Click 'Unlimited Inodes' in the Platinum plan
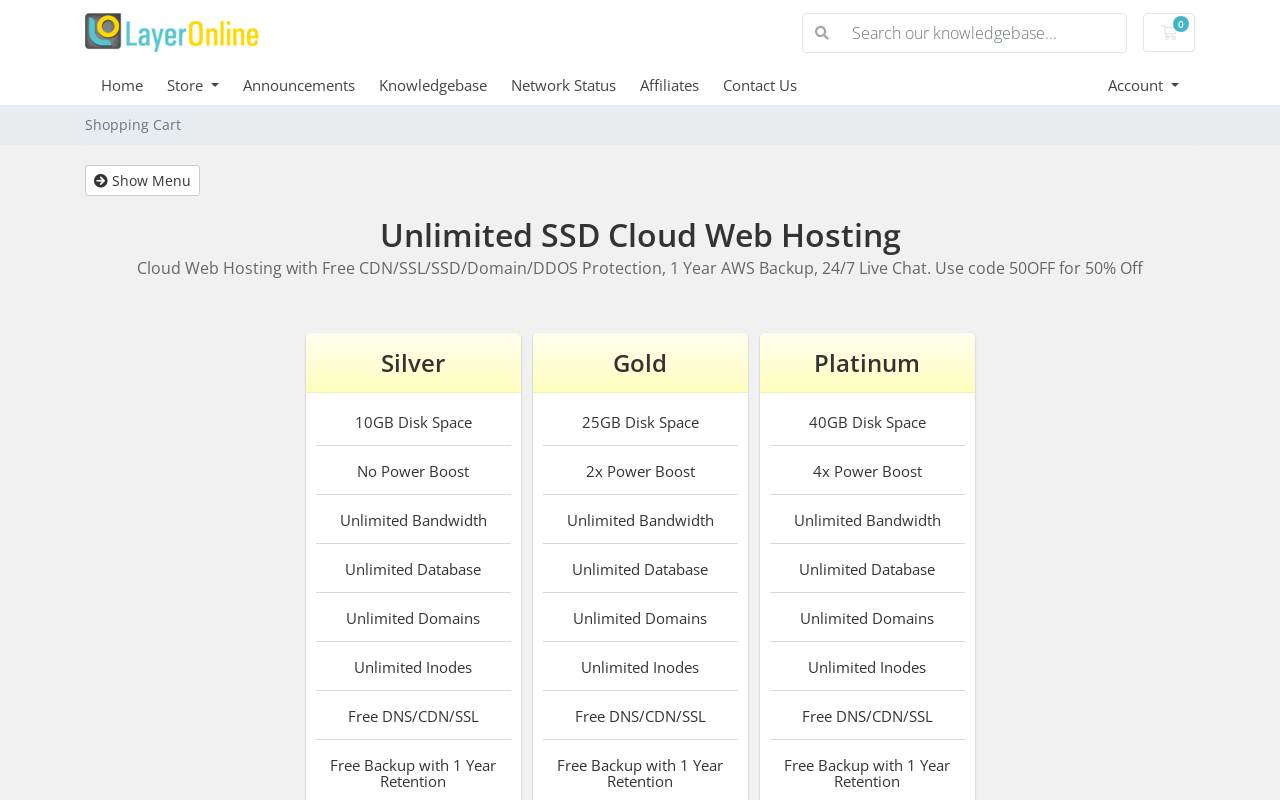The image size is (1280, 800). (867, 667)
